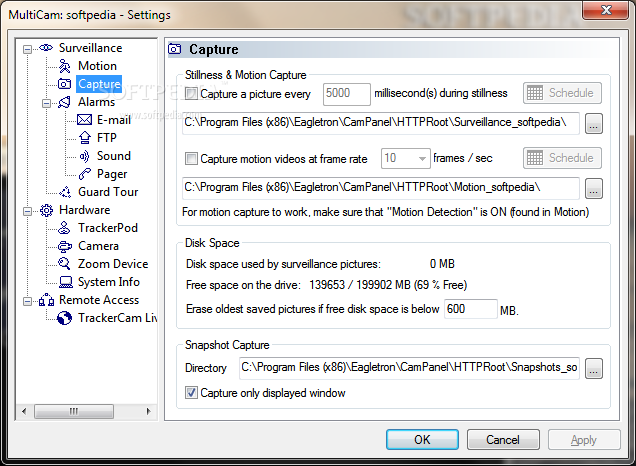Open the motion video Schedule button
Image resolution: width=636 pixels, height=466 pixels.
click(562, 158)
